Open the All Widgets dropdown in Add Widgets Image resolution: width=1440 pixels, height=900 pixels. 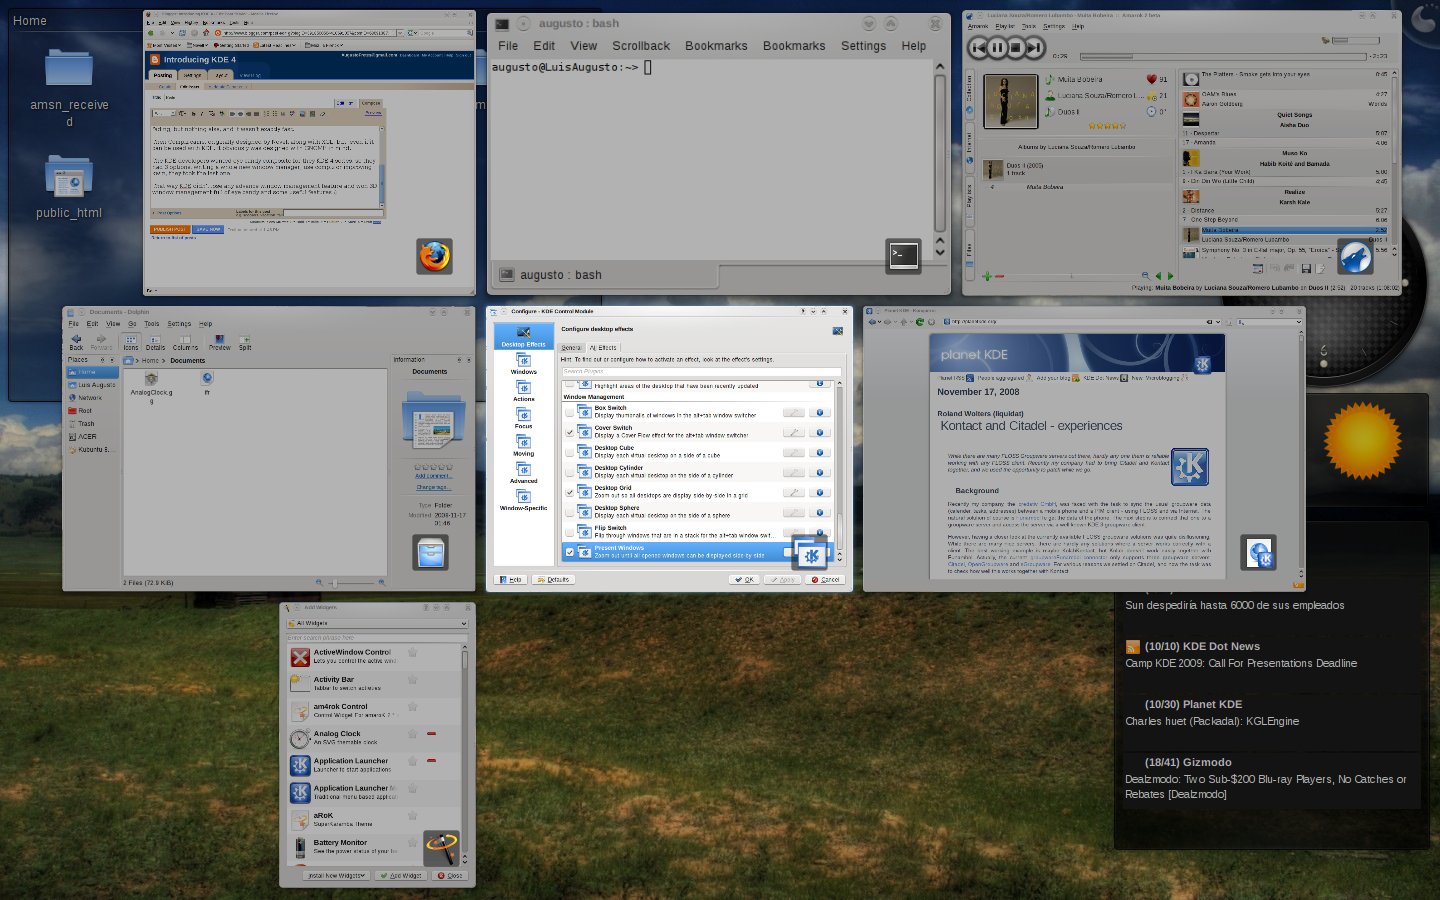coord(377,623)
